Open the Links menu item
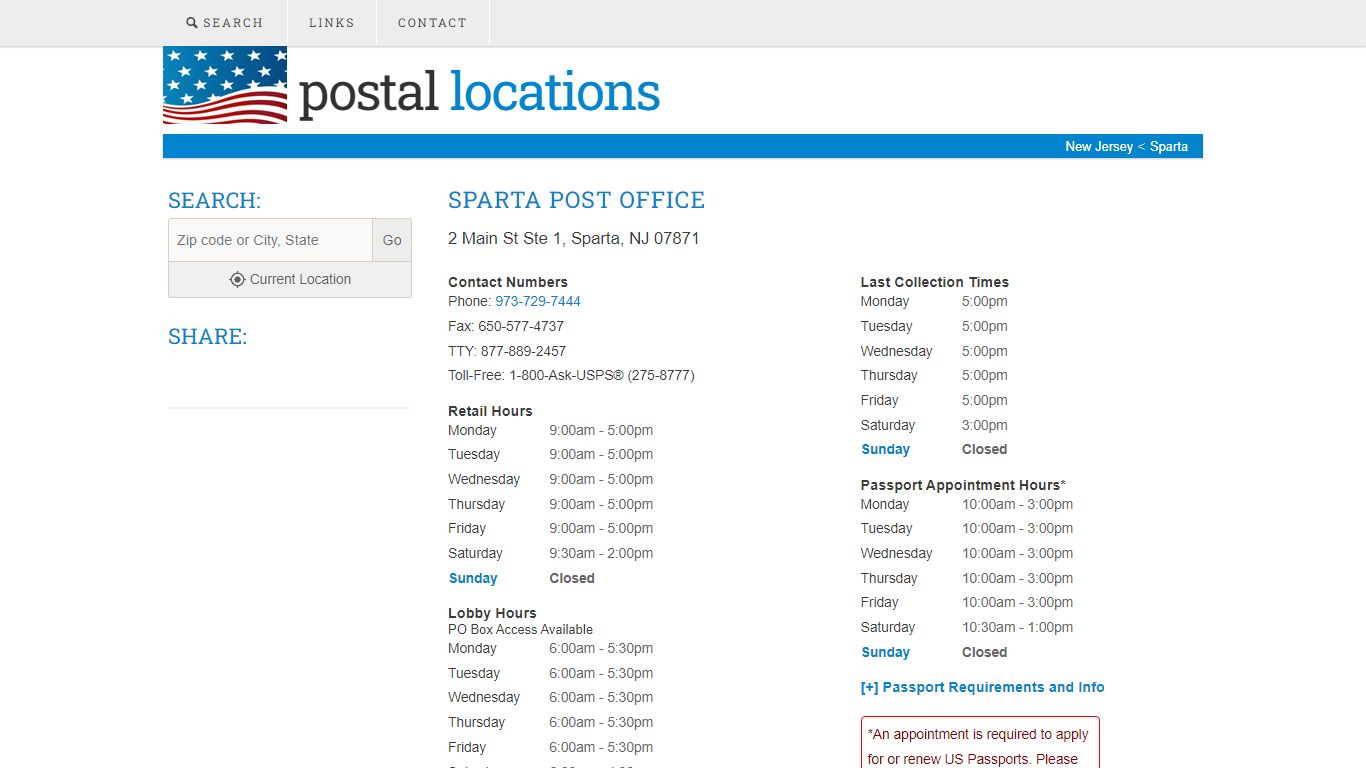This screenshot has height=768, width=1366. coord(332,22)
